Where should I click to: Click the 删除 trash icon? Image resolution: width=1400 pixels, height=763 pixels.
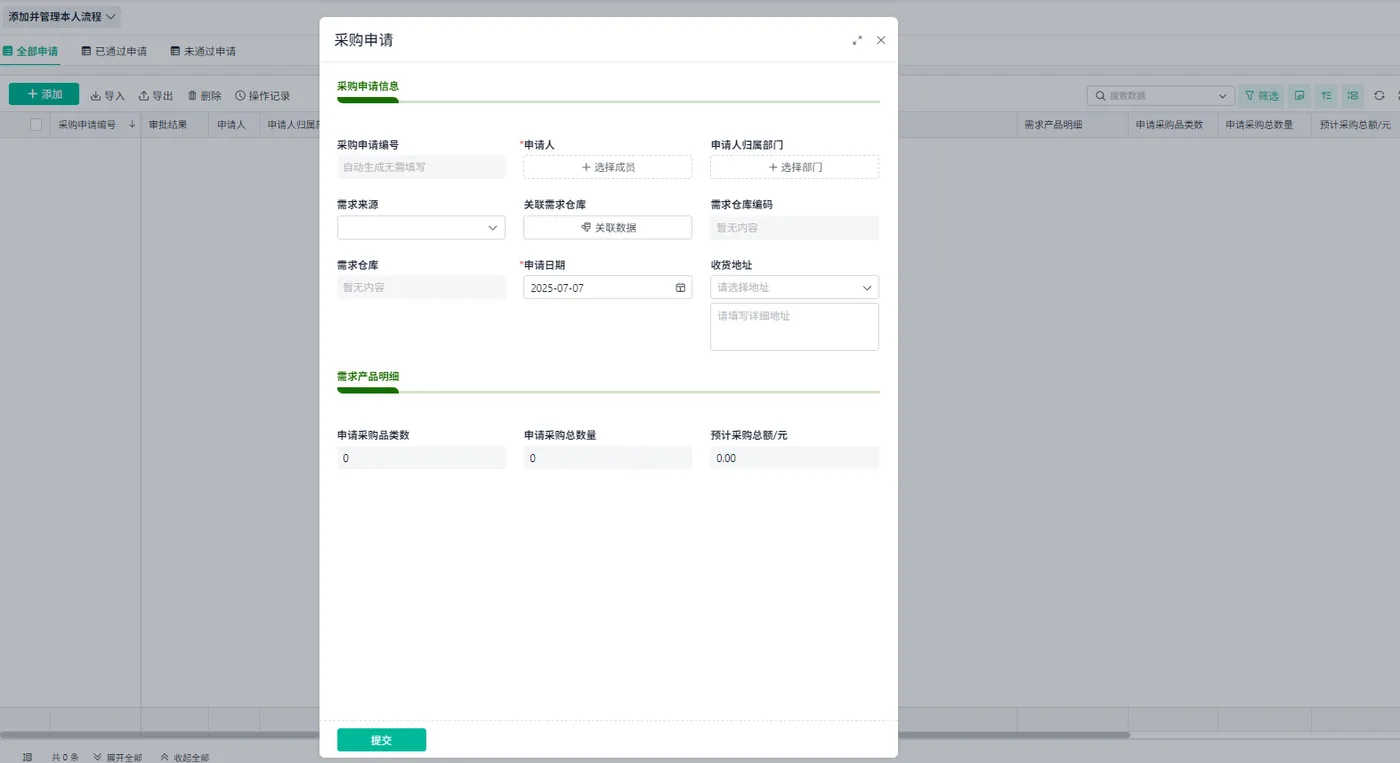(x=192, y=96)
